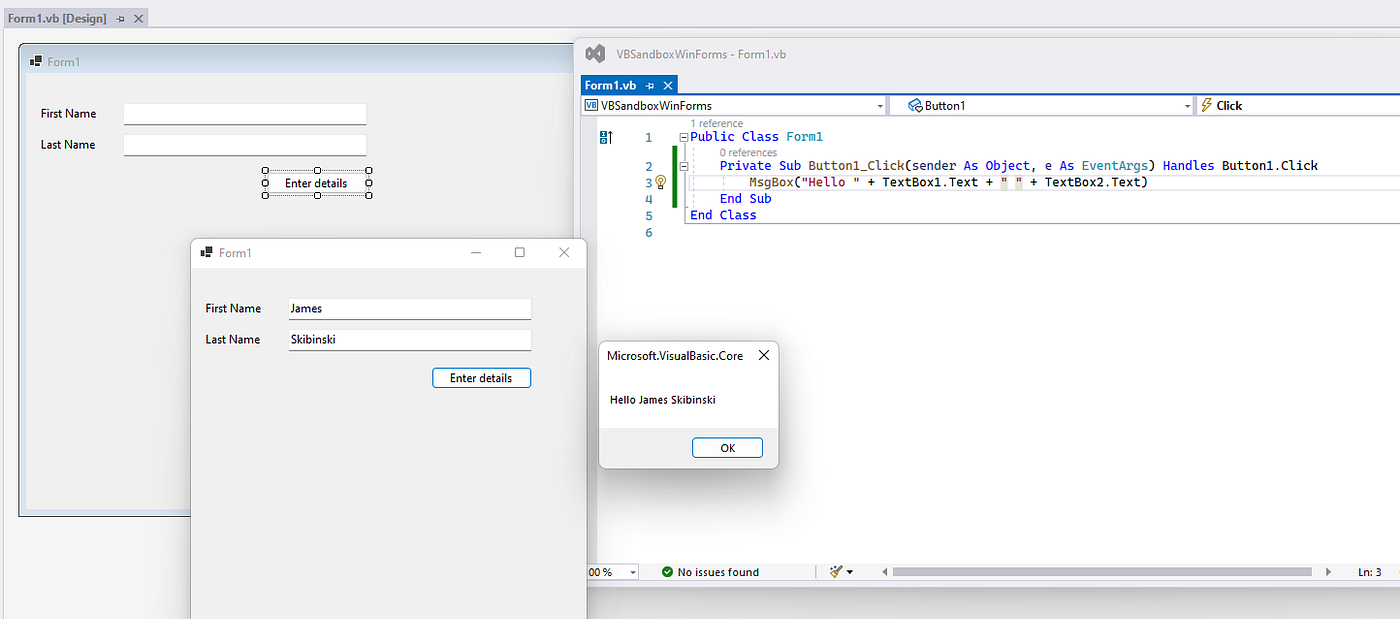Click the designer Form1 title text

click(63, 62)
